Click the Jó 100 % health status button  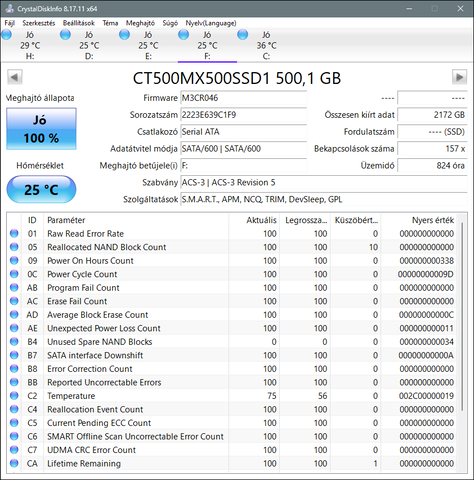tap(41, 129)
